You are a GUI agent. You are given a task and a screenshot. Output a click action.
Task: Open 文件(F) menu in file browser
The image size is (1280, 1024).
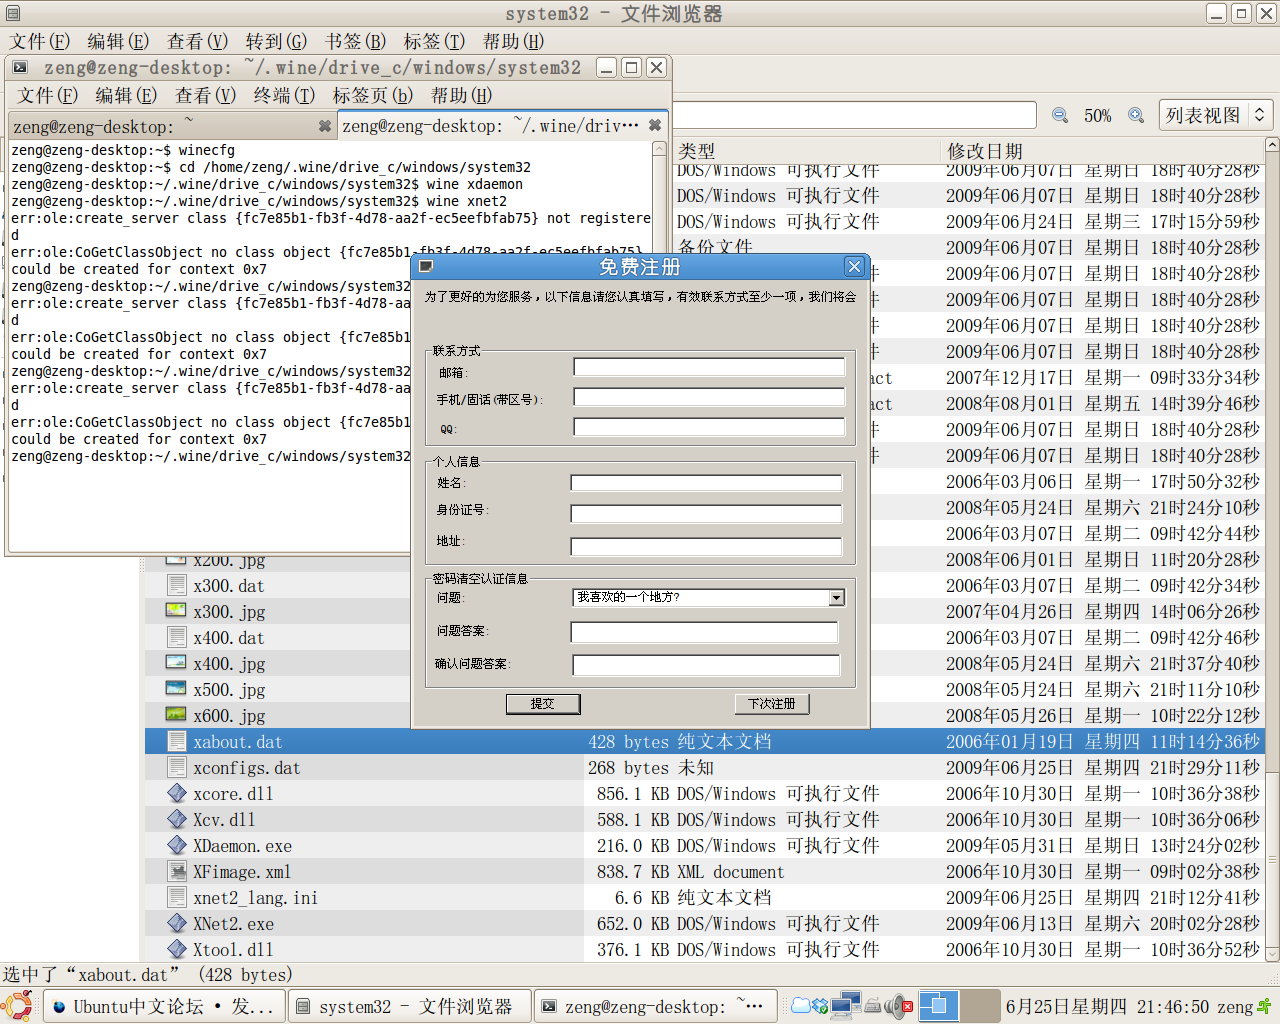[x=39, y=41]
